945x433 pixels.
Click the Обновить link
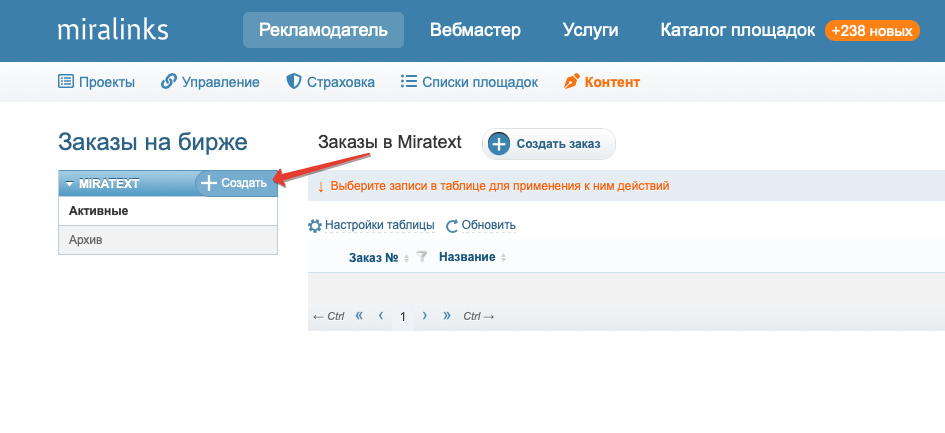[x=489, y=225]
